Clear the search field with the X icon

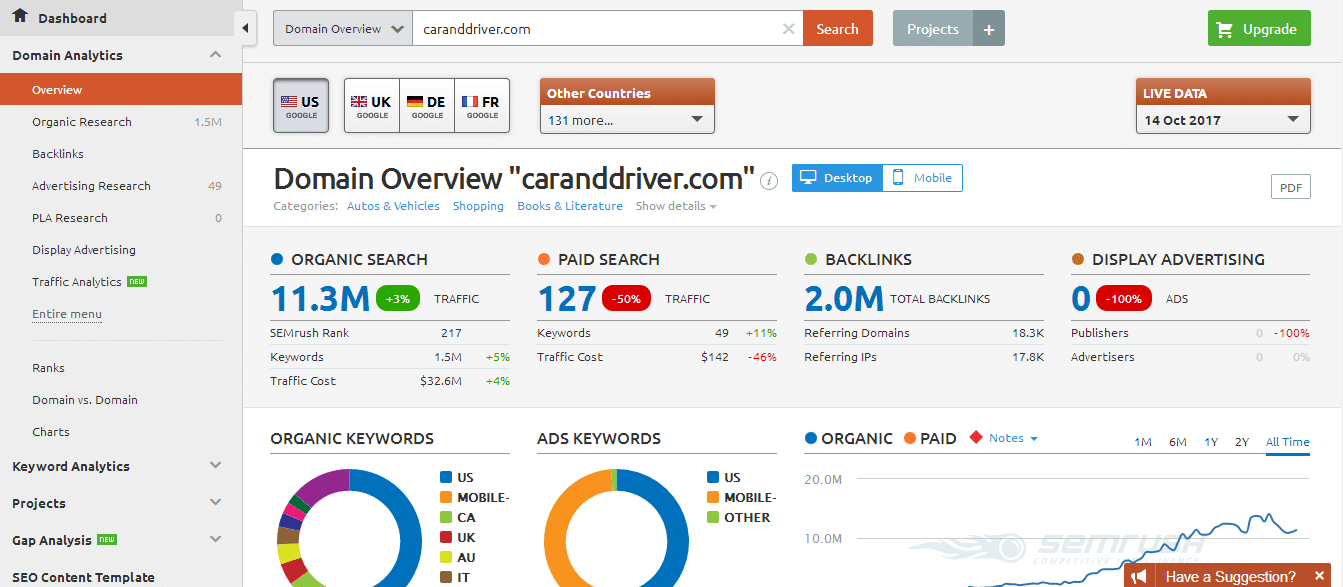(x=788, y=29)
